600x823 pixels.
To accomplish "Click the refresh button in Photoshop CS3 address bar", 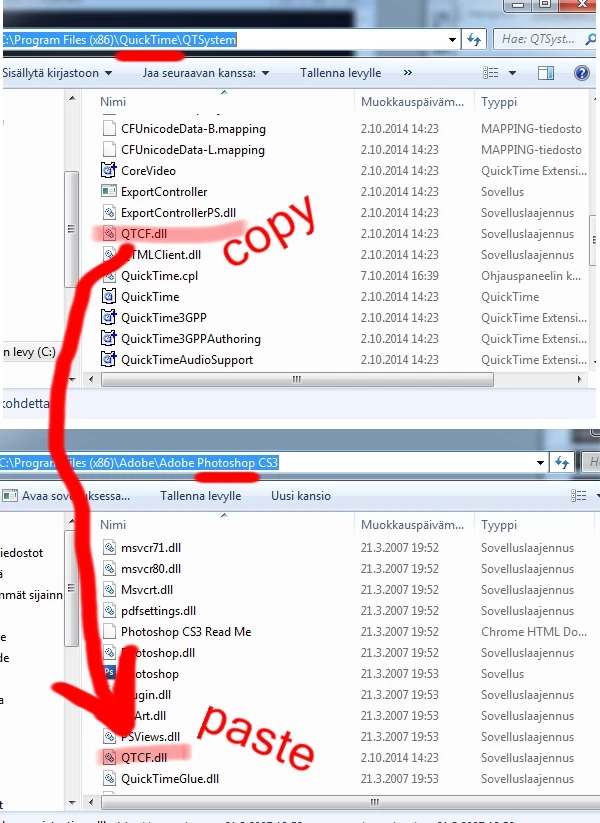I will pos(562,463).
